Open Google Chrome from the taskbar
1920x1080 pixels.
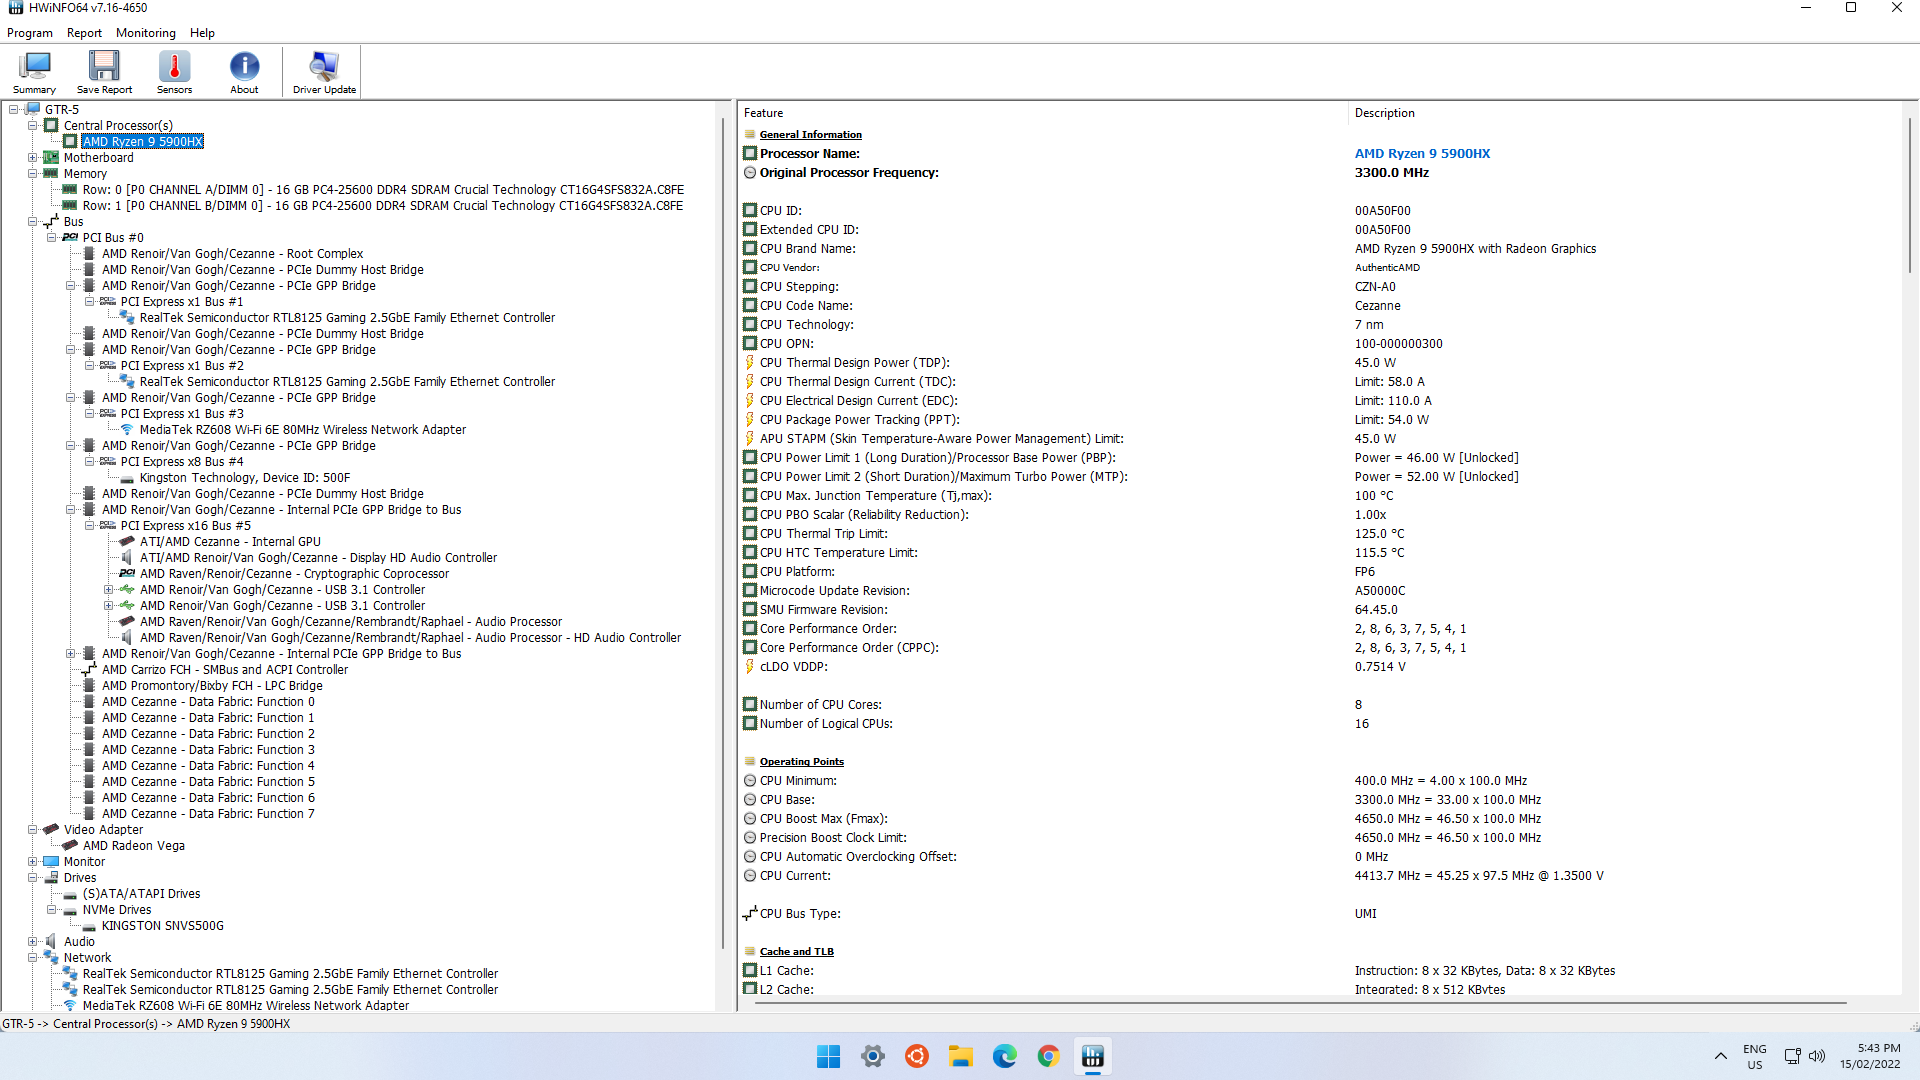coord(1048,1056)
